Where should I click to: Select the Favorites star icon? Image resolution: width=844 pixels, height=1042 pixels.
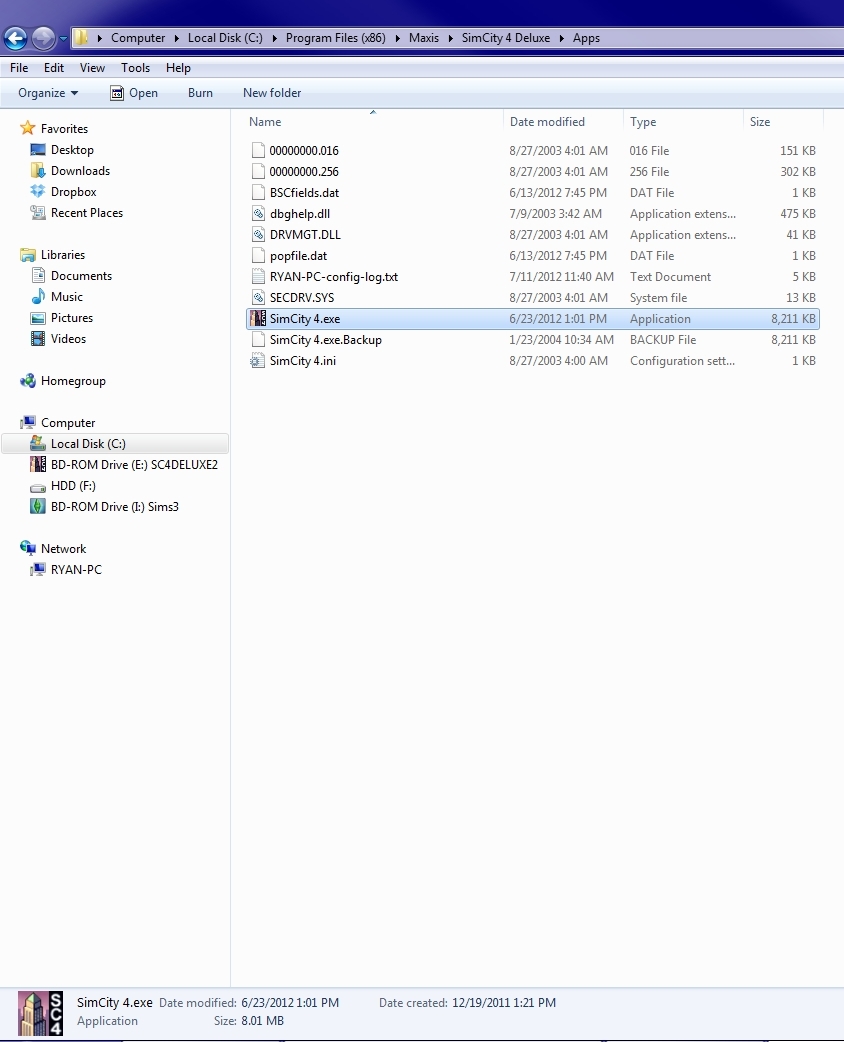click(x=27, y=128)
